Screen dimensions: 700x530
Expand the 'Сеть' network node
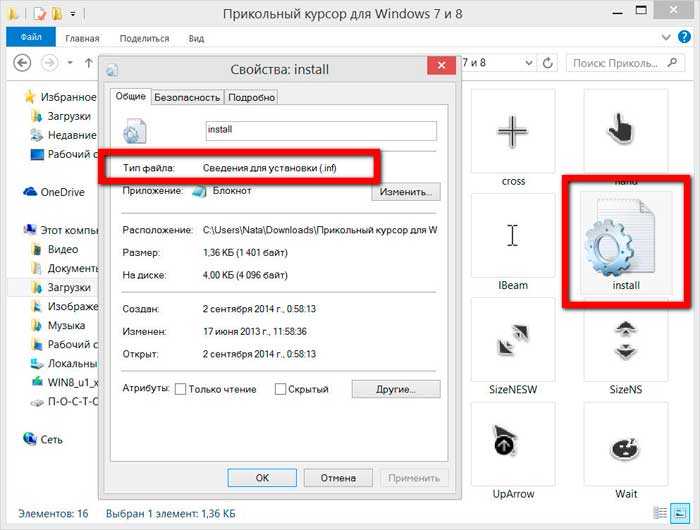pyautogui.click(x=14, y=439)
